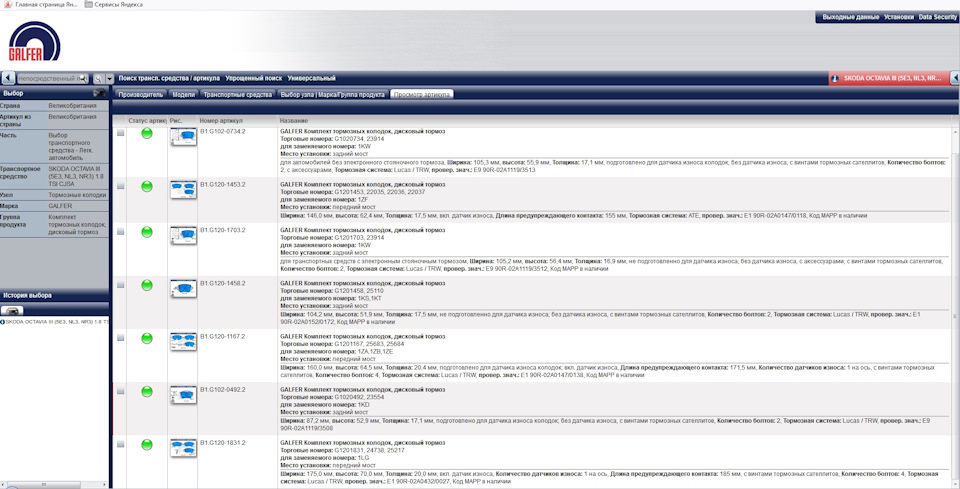Switch to Модели tab
960x489 pixels.
point(184,95)
